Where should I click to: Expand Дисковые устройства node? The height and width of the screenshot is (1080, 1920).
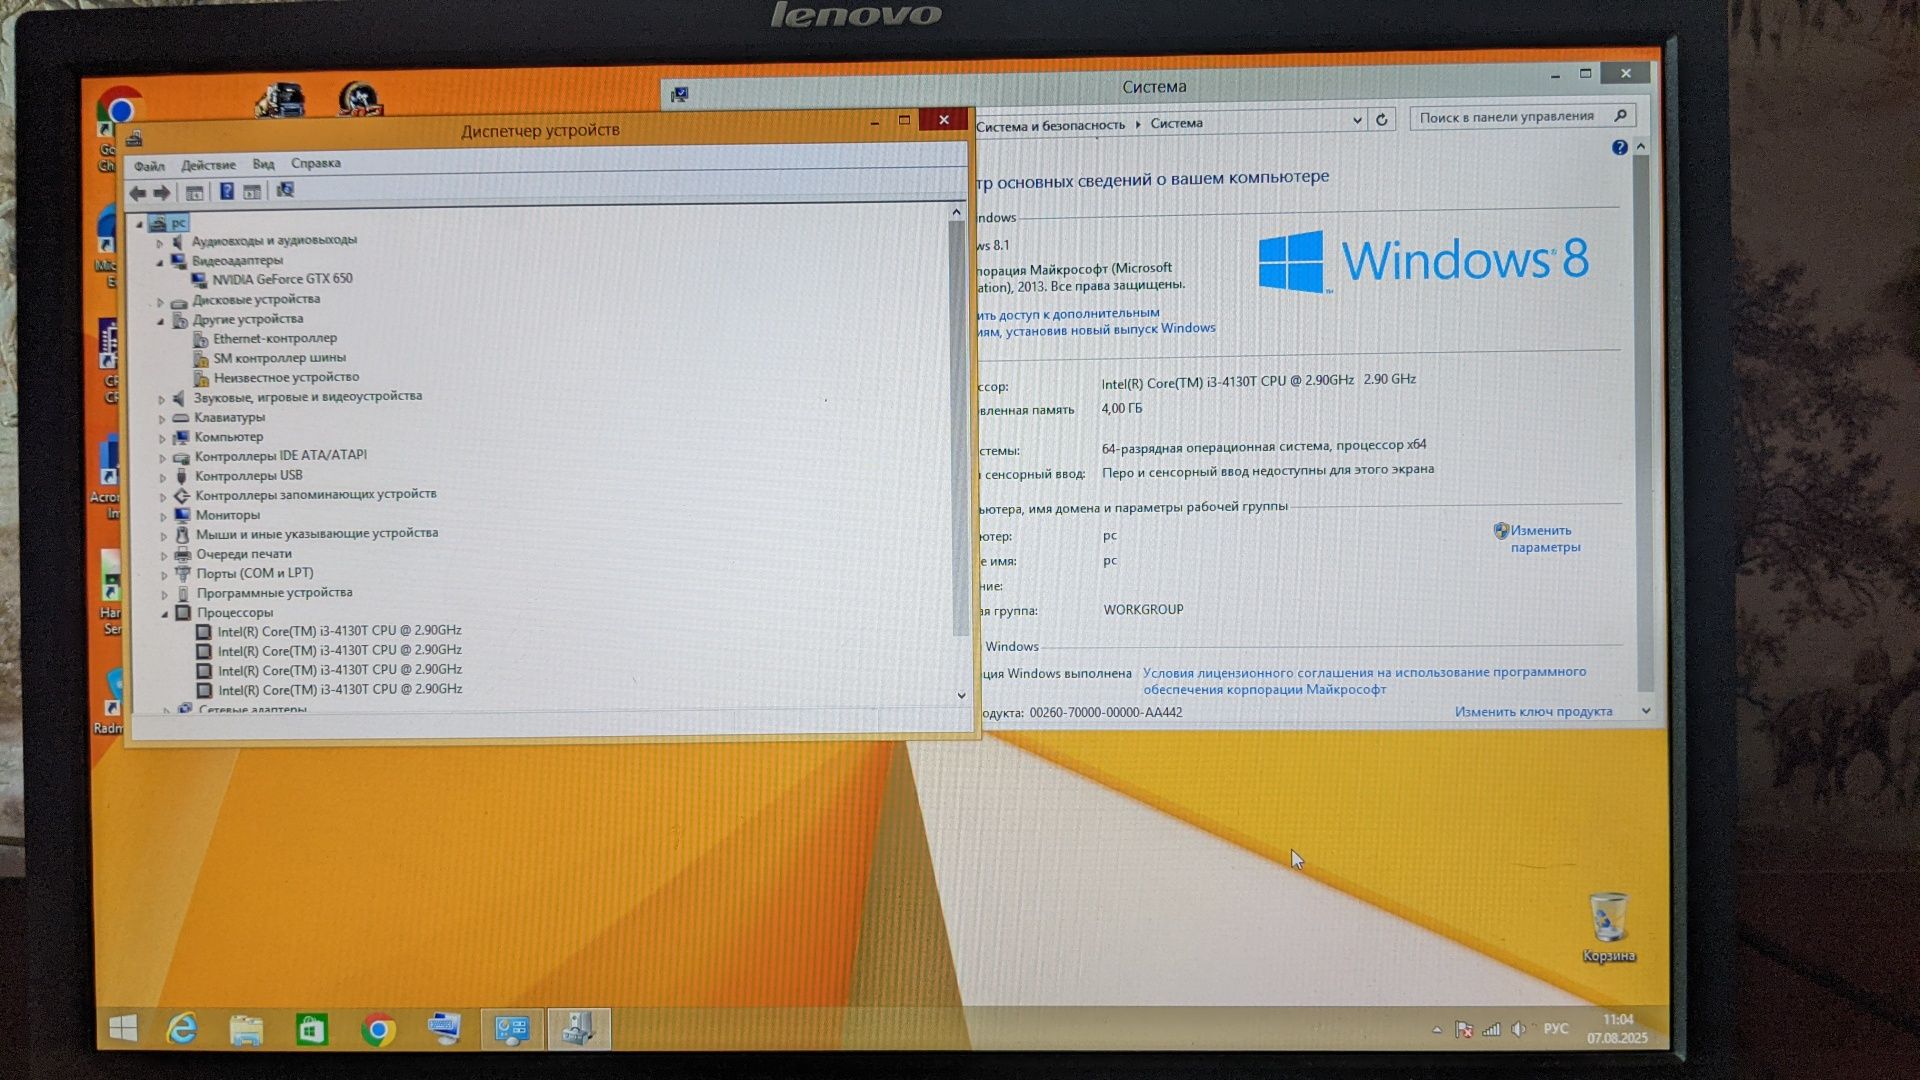[x=160, y=301]
